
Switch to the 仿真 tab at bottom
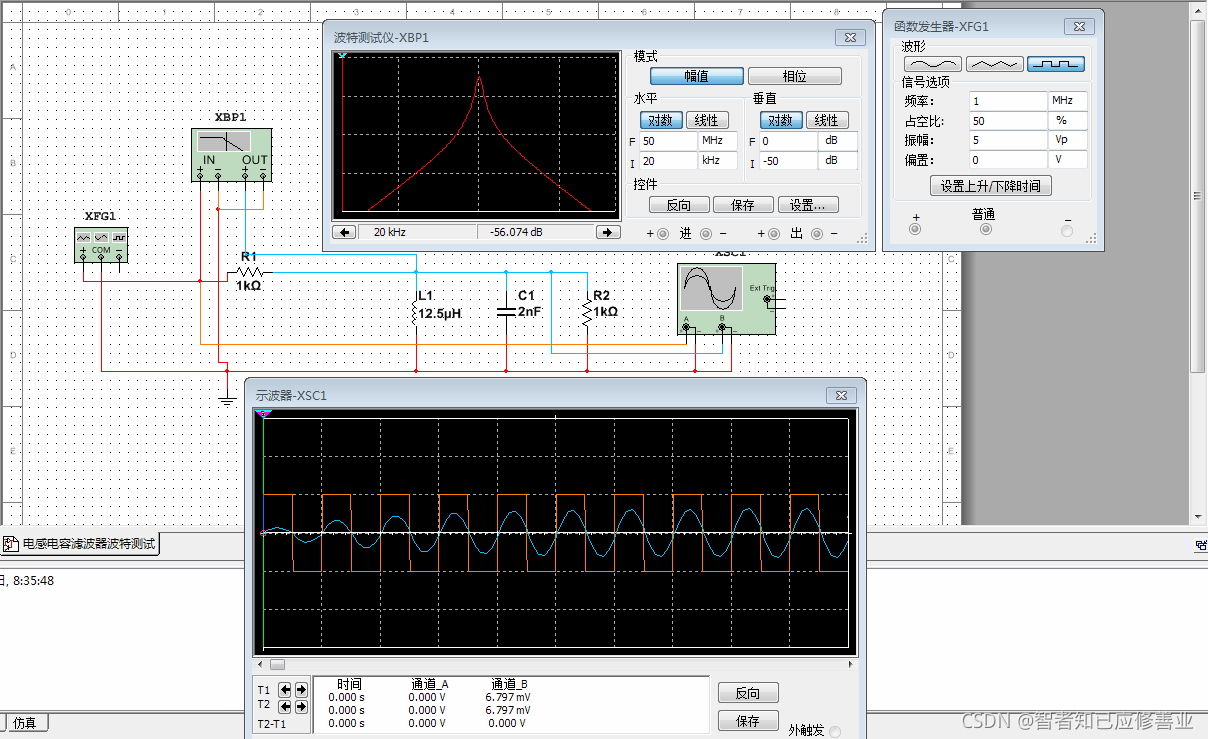pyautogui.click(x=25, y=722)
